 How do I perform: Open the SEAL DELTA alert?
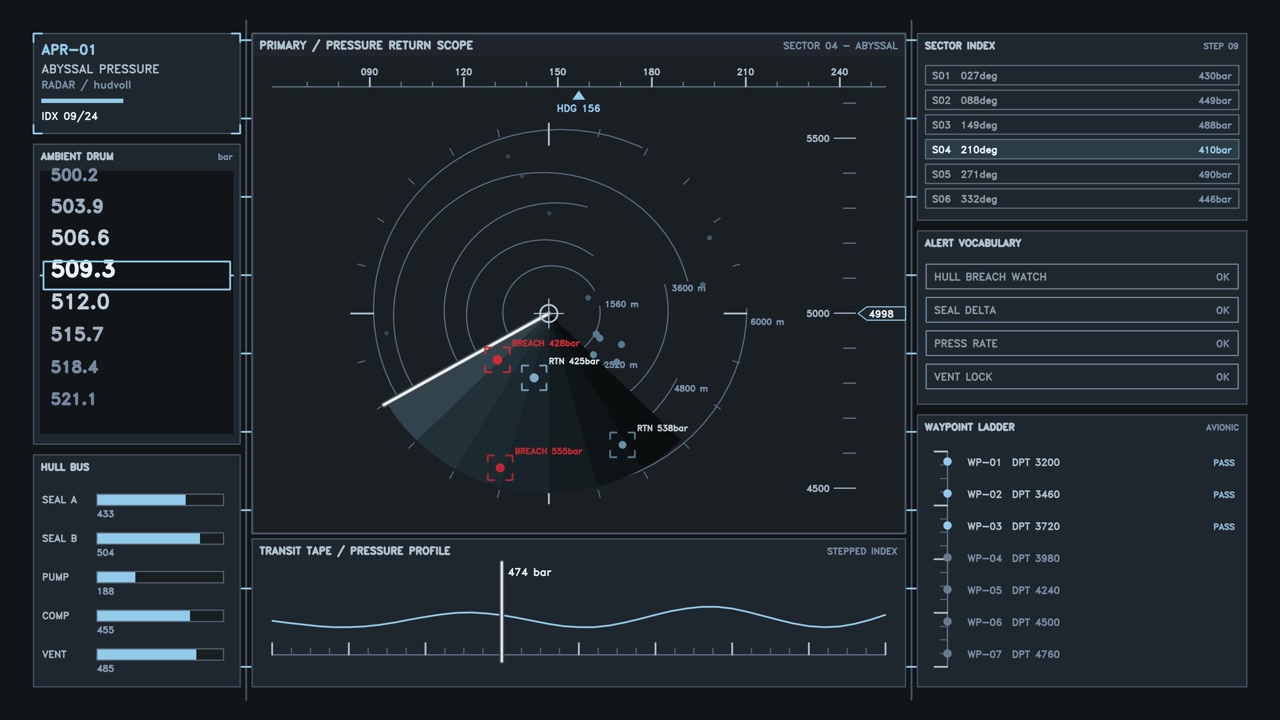(x=1082, y=310)
